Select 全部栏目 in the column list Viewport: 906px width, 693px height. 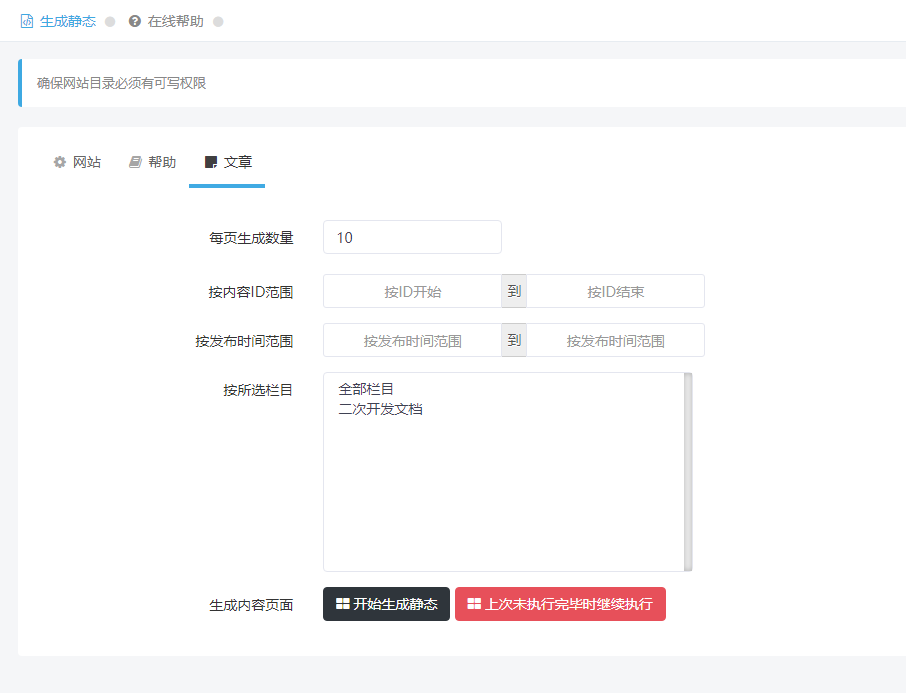(x=366, y=389)
